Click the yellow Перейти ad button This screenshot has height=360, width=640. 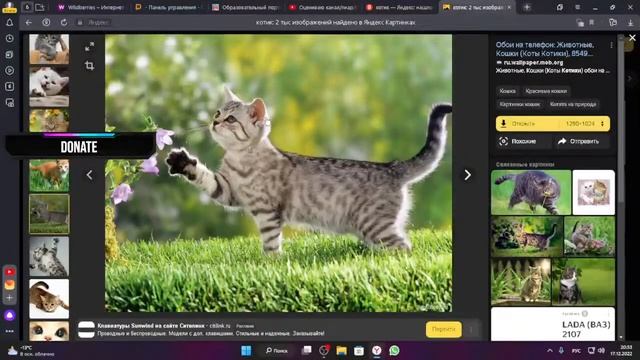444,329
